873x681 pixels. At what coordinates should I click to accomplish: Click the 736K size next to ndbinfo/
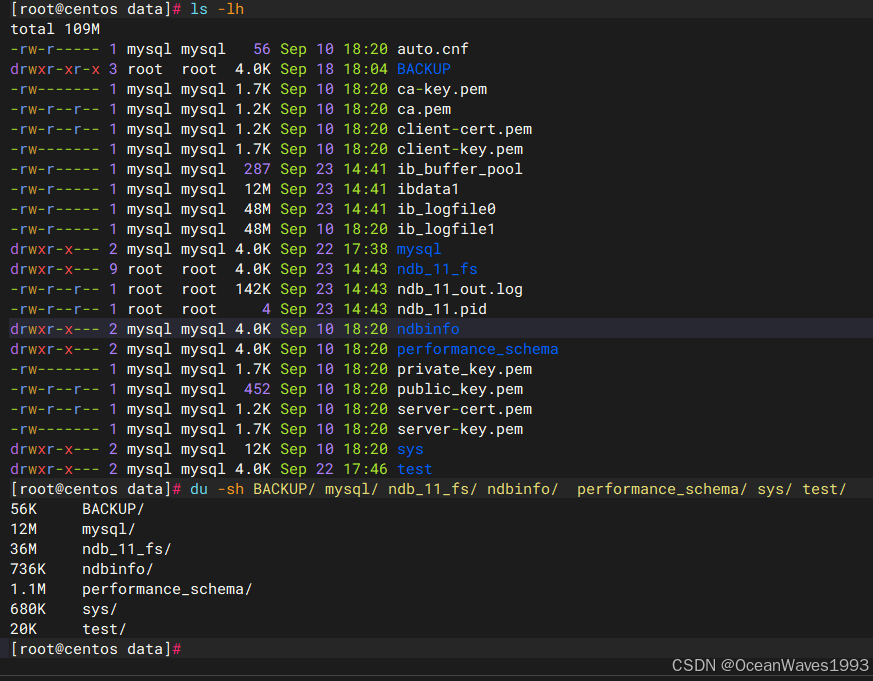click(x=28, y=569)
